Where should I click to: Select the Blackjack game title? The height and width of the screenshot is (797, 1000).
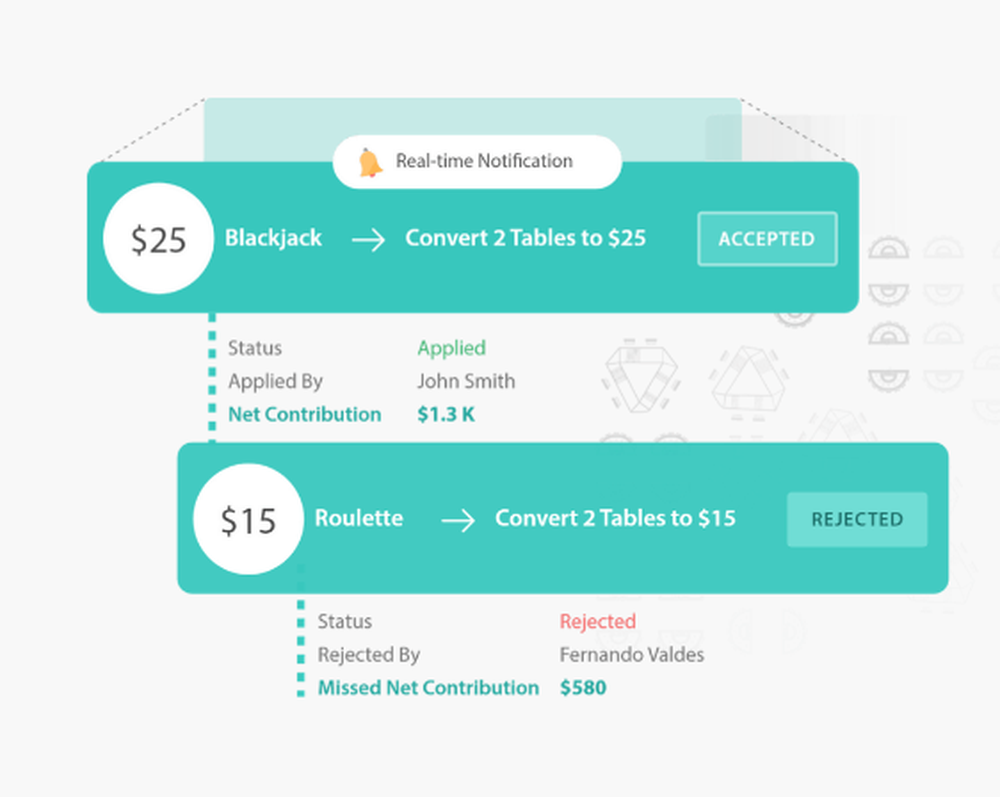pos(273,238)
